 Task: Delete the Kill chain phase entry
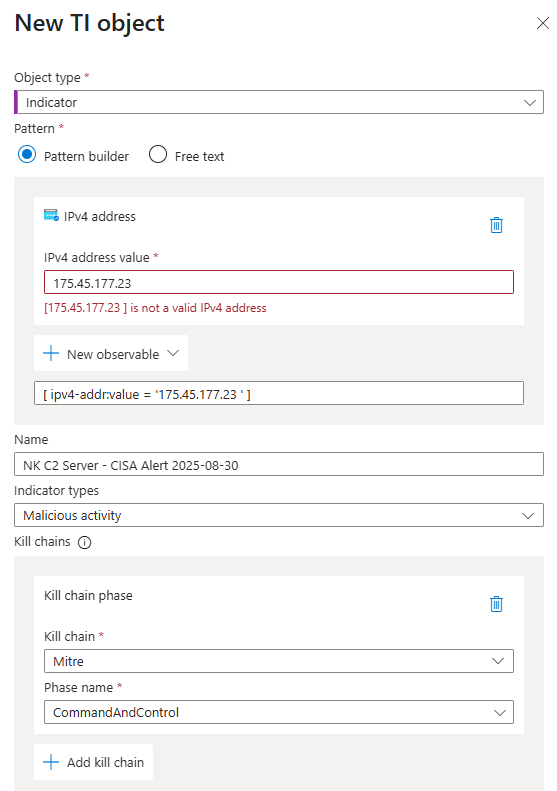pyautogui.click(x=496, y=604)
